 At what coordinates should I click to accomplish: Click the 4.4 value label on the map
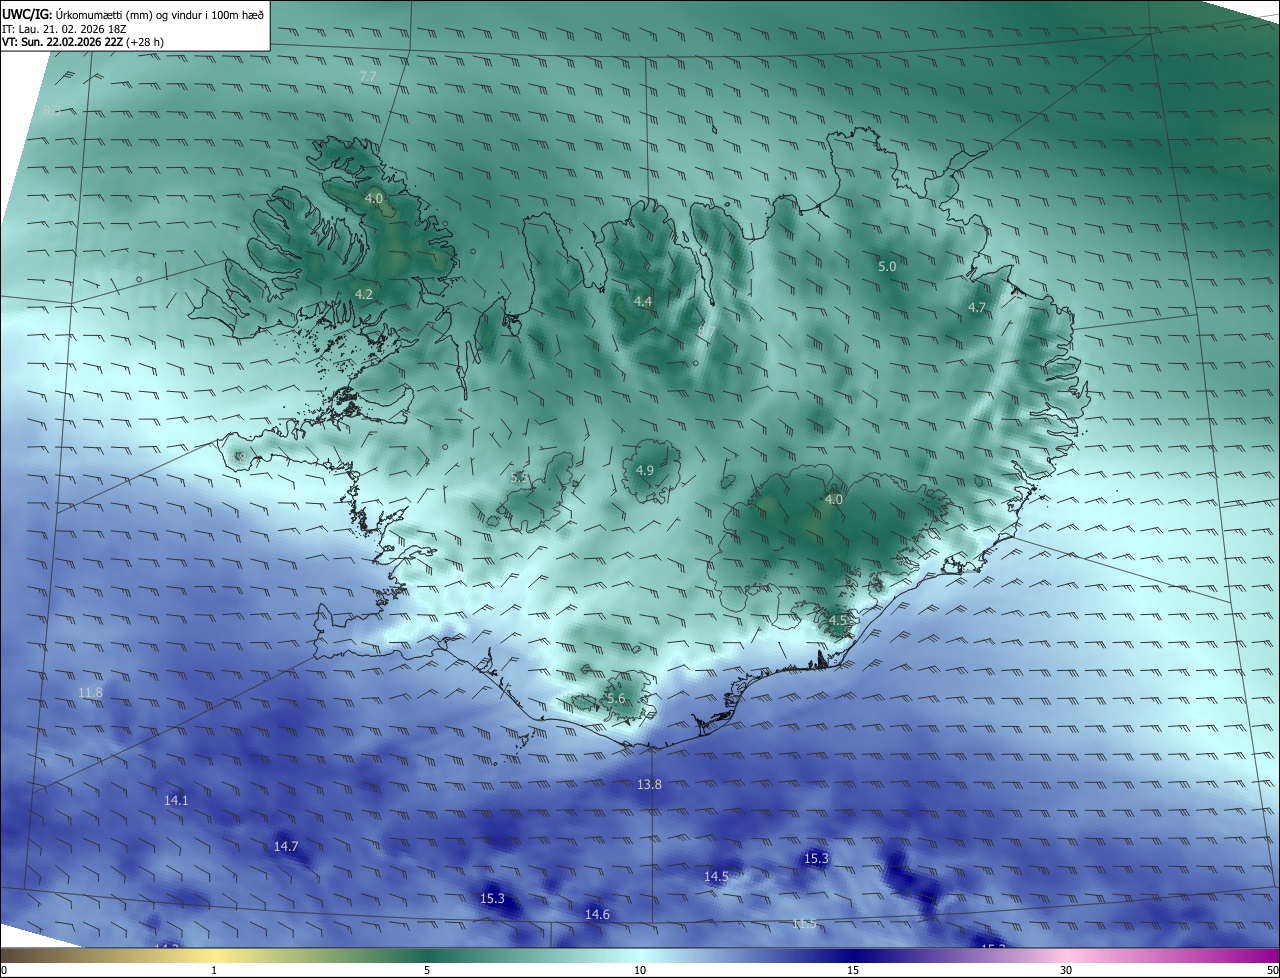pyautogui.click(x=643, y=301)
